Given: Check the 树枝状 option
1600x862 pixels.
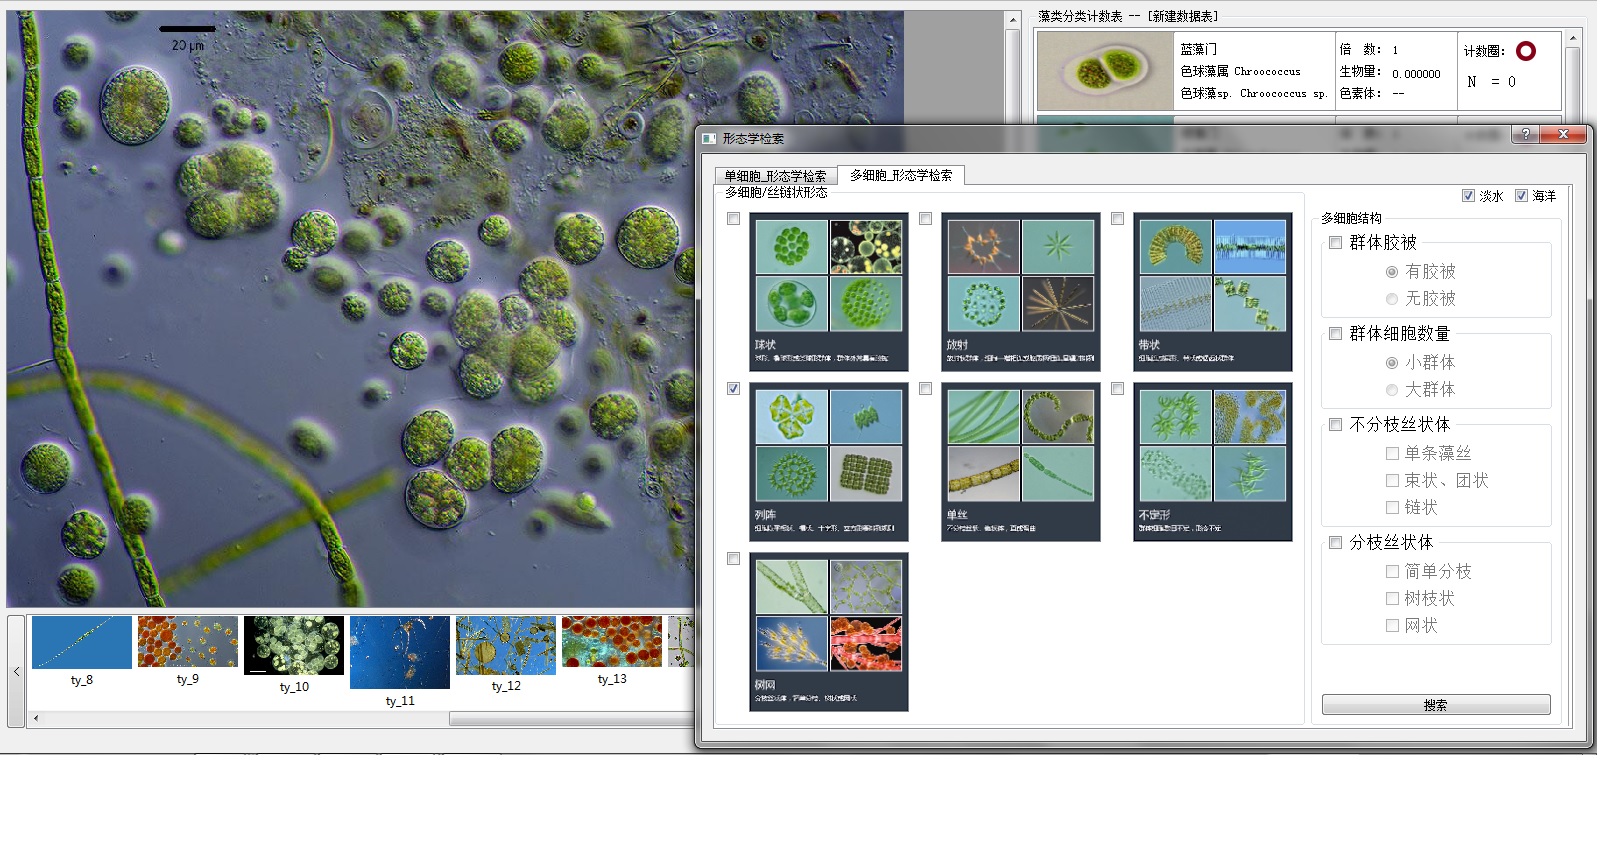Looking at the screenshot, I should (x=1392, y=599).
